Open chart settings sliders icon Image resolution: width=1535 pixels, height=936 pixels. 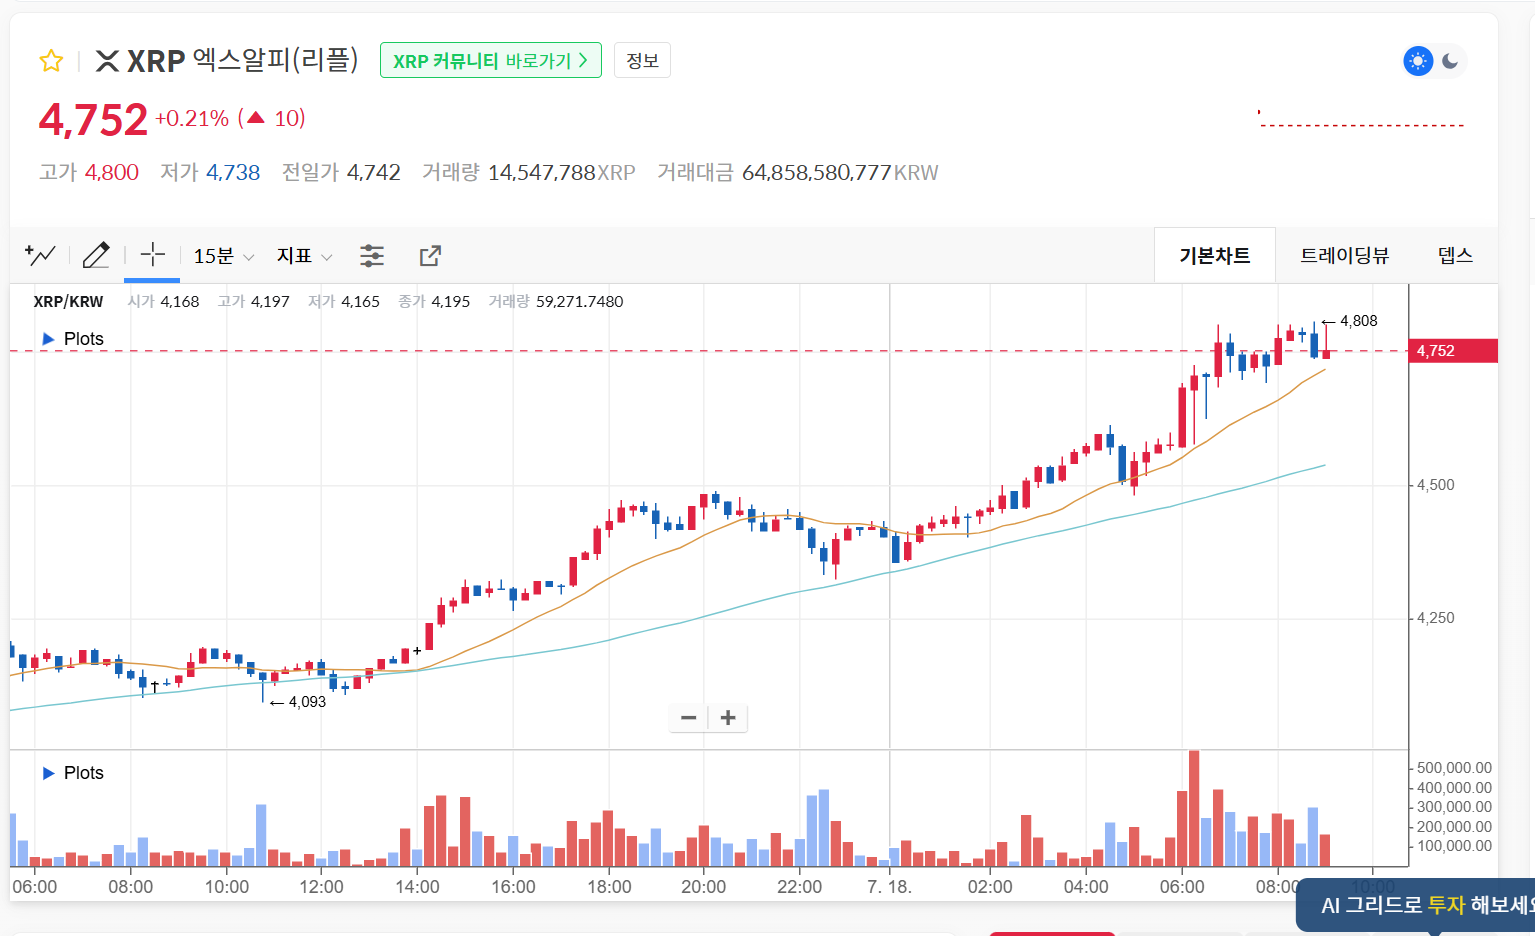point(372,256)
